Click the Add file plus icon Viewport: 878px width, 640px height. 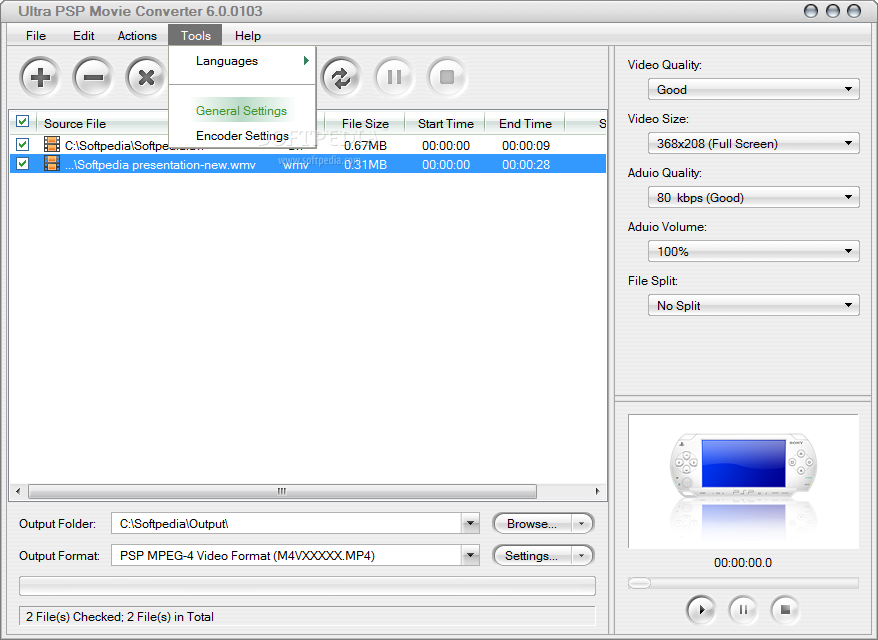pyautogui.click(x=40, y=77)
